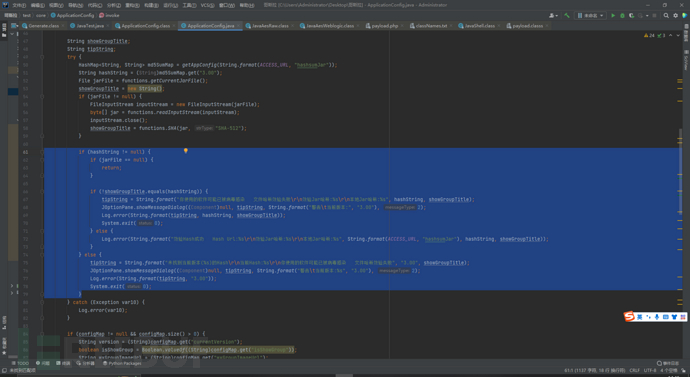Click the Sogou microphone voice input icon

click(x=657, y=317)
